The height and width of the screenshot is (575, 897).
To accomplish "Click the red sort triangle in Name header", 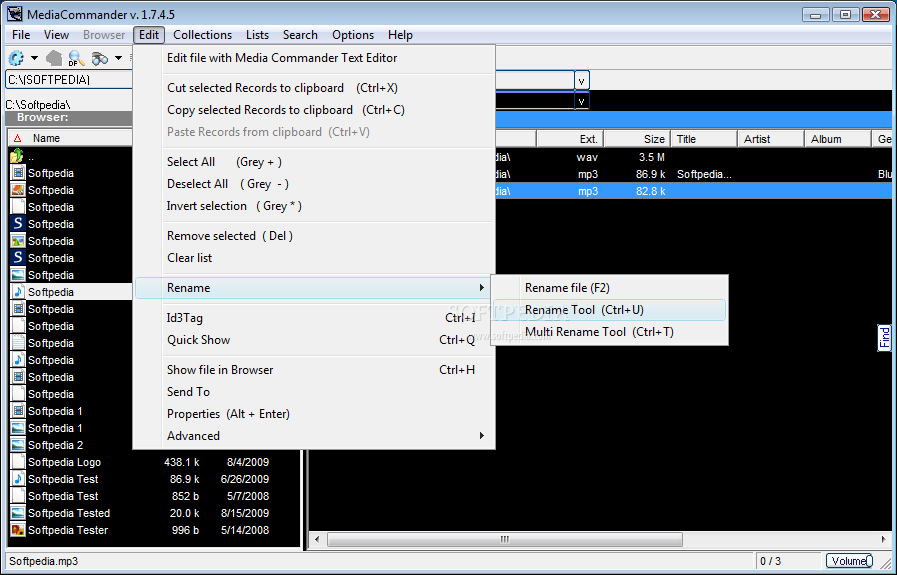I will [x=18, y=138].
